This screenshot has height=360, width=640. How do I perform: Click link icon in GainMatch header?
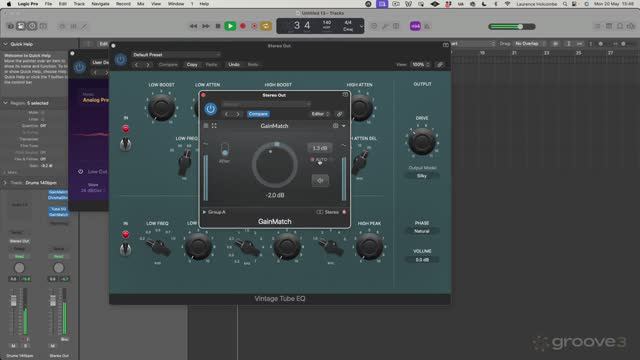tap(339, 114)
